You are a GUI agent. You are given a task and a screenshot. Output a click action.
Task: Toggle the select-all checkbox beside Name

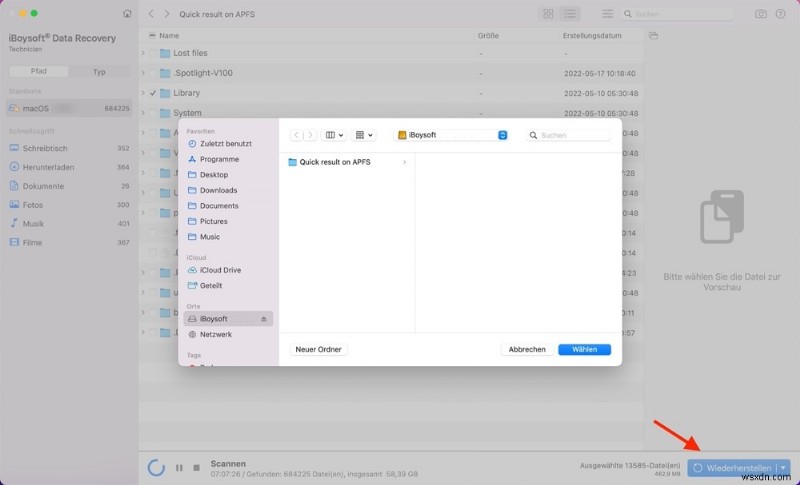click(152, 36)
